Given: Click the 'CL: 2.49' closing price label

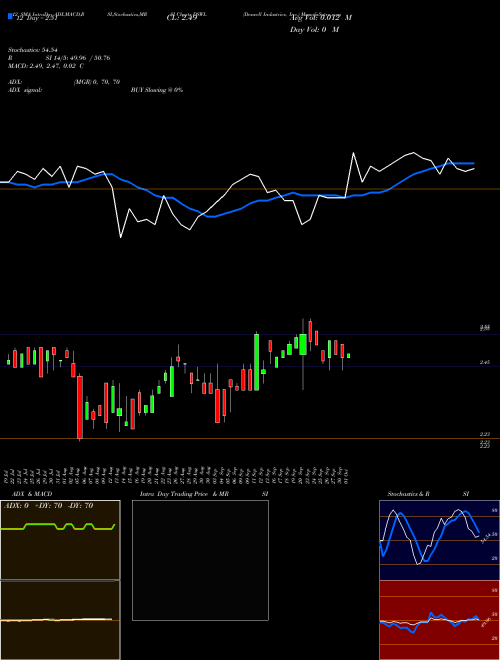Looking at the screenshot, I should pos(182,18).
